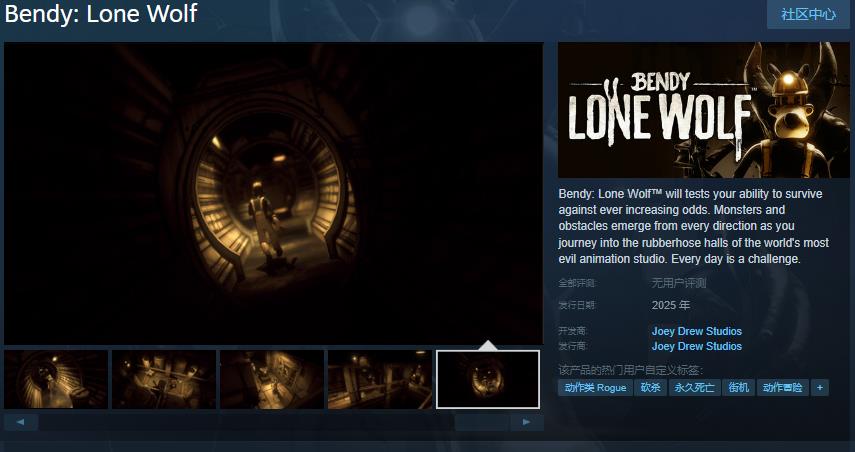Open the 社区中心 community hub button
This screenshot has width=855, height=452.
pos(808,14)
